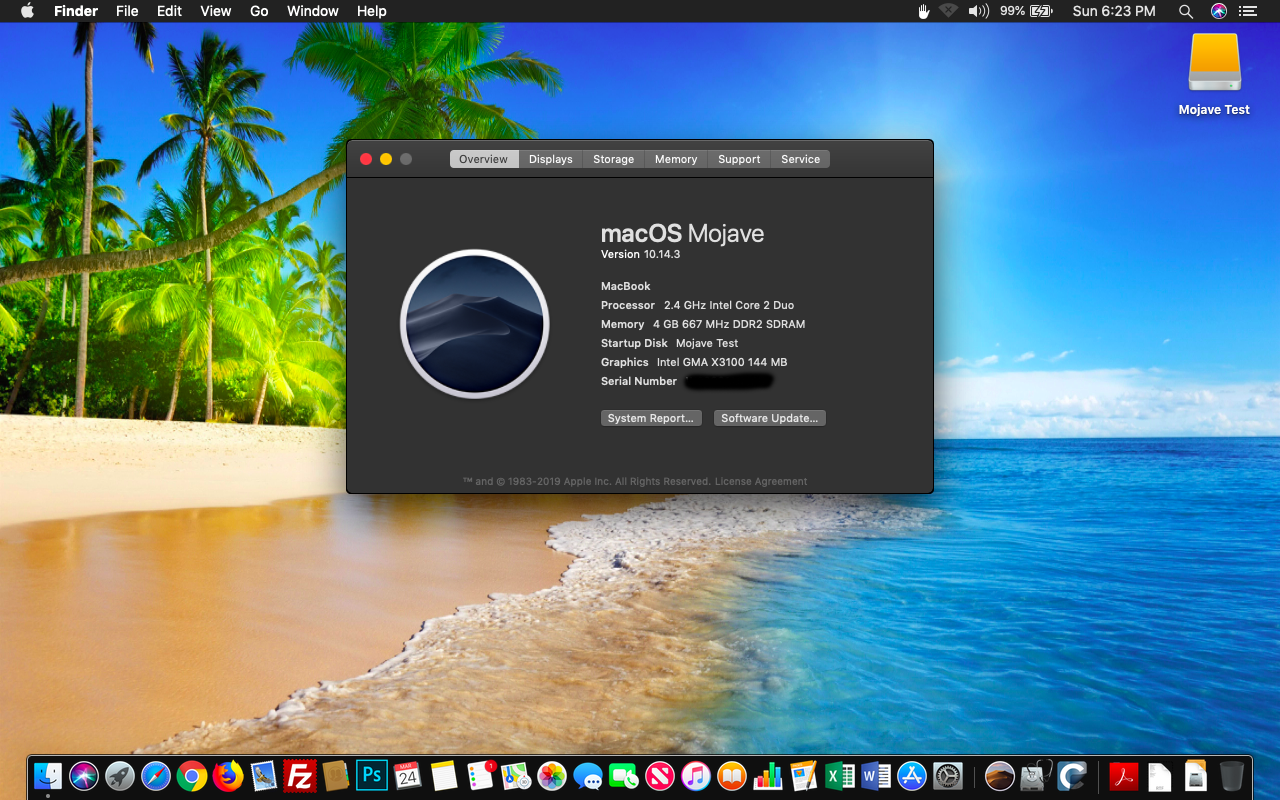
Task: Switch to the Support tab
Action: click(x=739, y=159)
